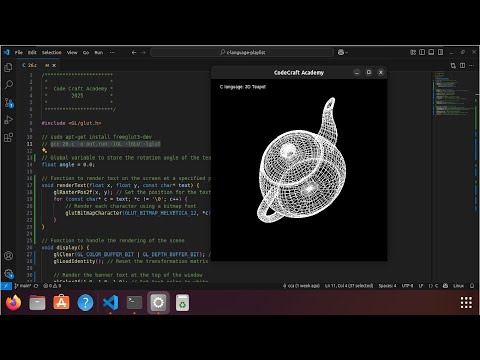Image resolution: width=480 pixels, height=360 pixels.
Task: Click the git blame 'cca (1 week ago)' entry
Action: [301, 286]
